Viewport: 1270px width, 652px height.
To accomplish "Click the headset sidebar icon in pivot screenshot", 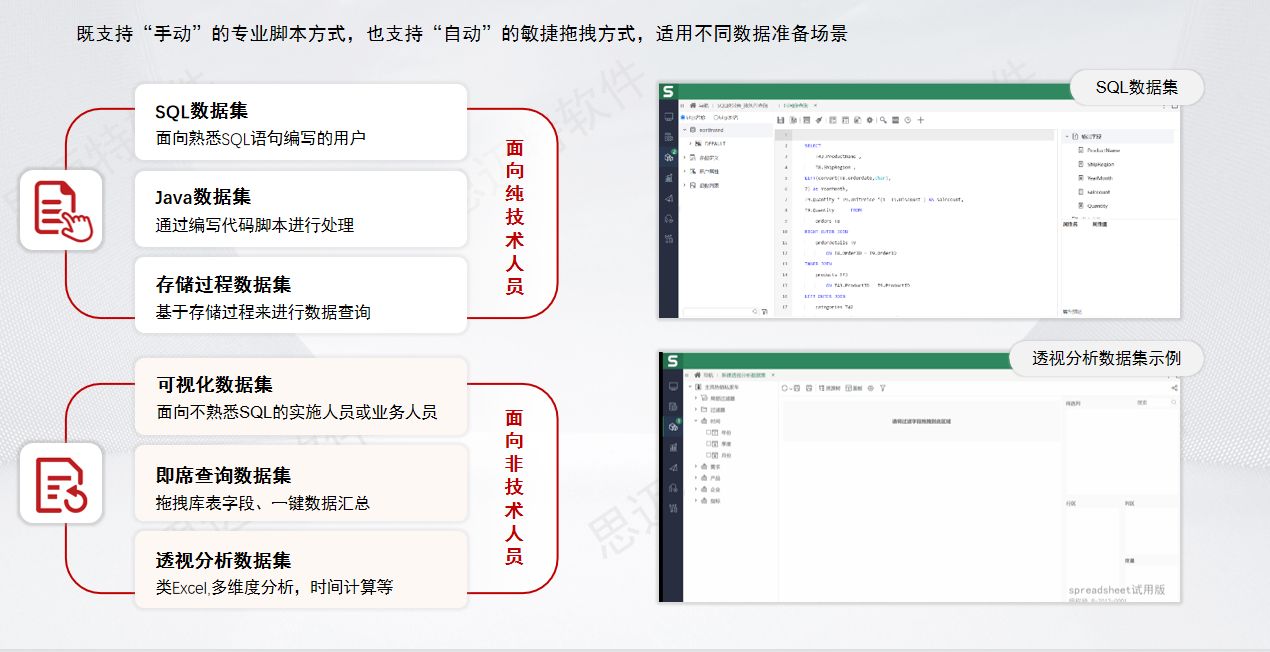I will click(673, 488).
